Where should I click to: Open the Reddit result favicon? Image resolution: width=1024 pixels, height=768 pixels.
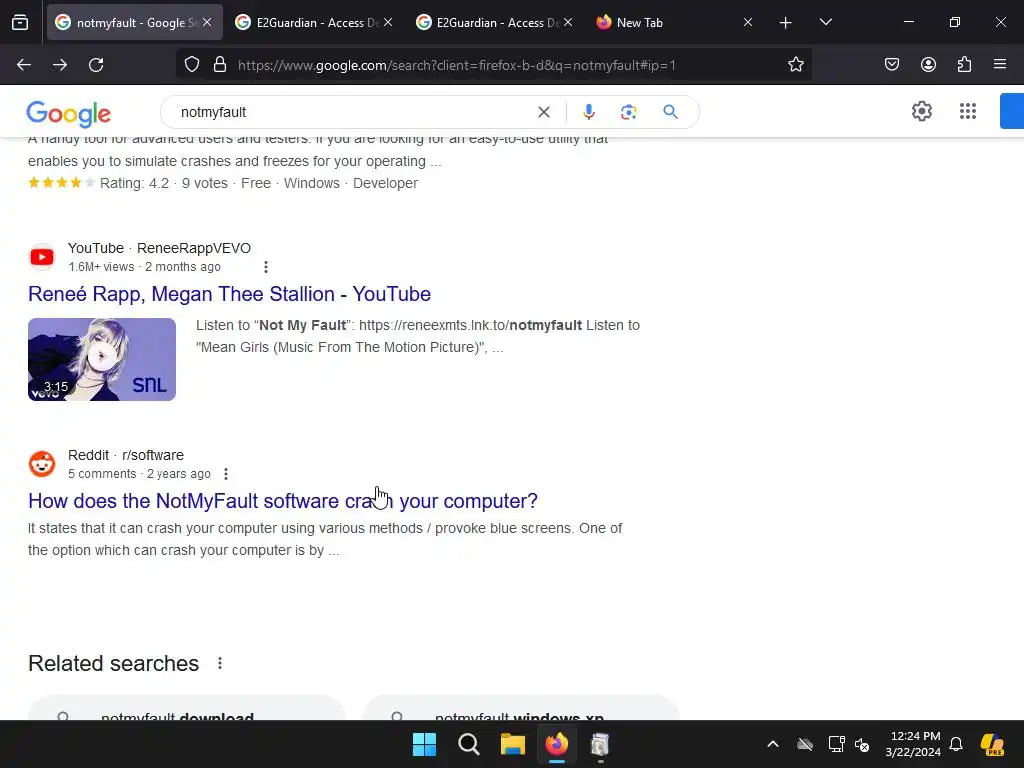click(x=42, y=464)
